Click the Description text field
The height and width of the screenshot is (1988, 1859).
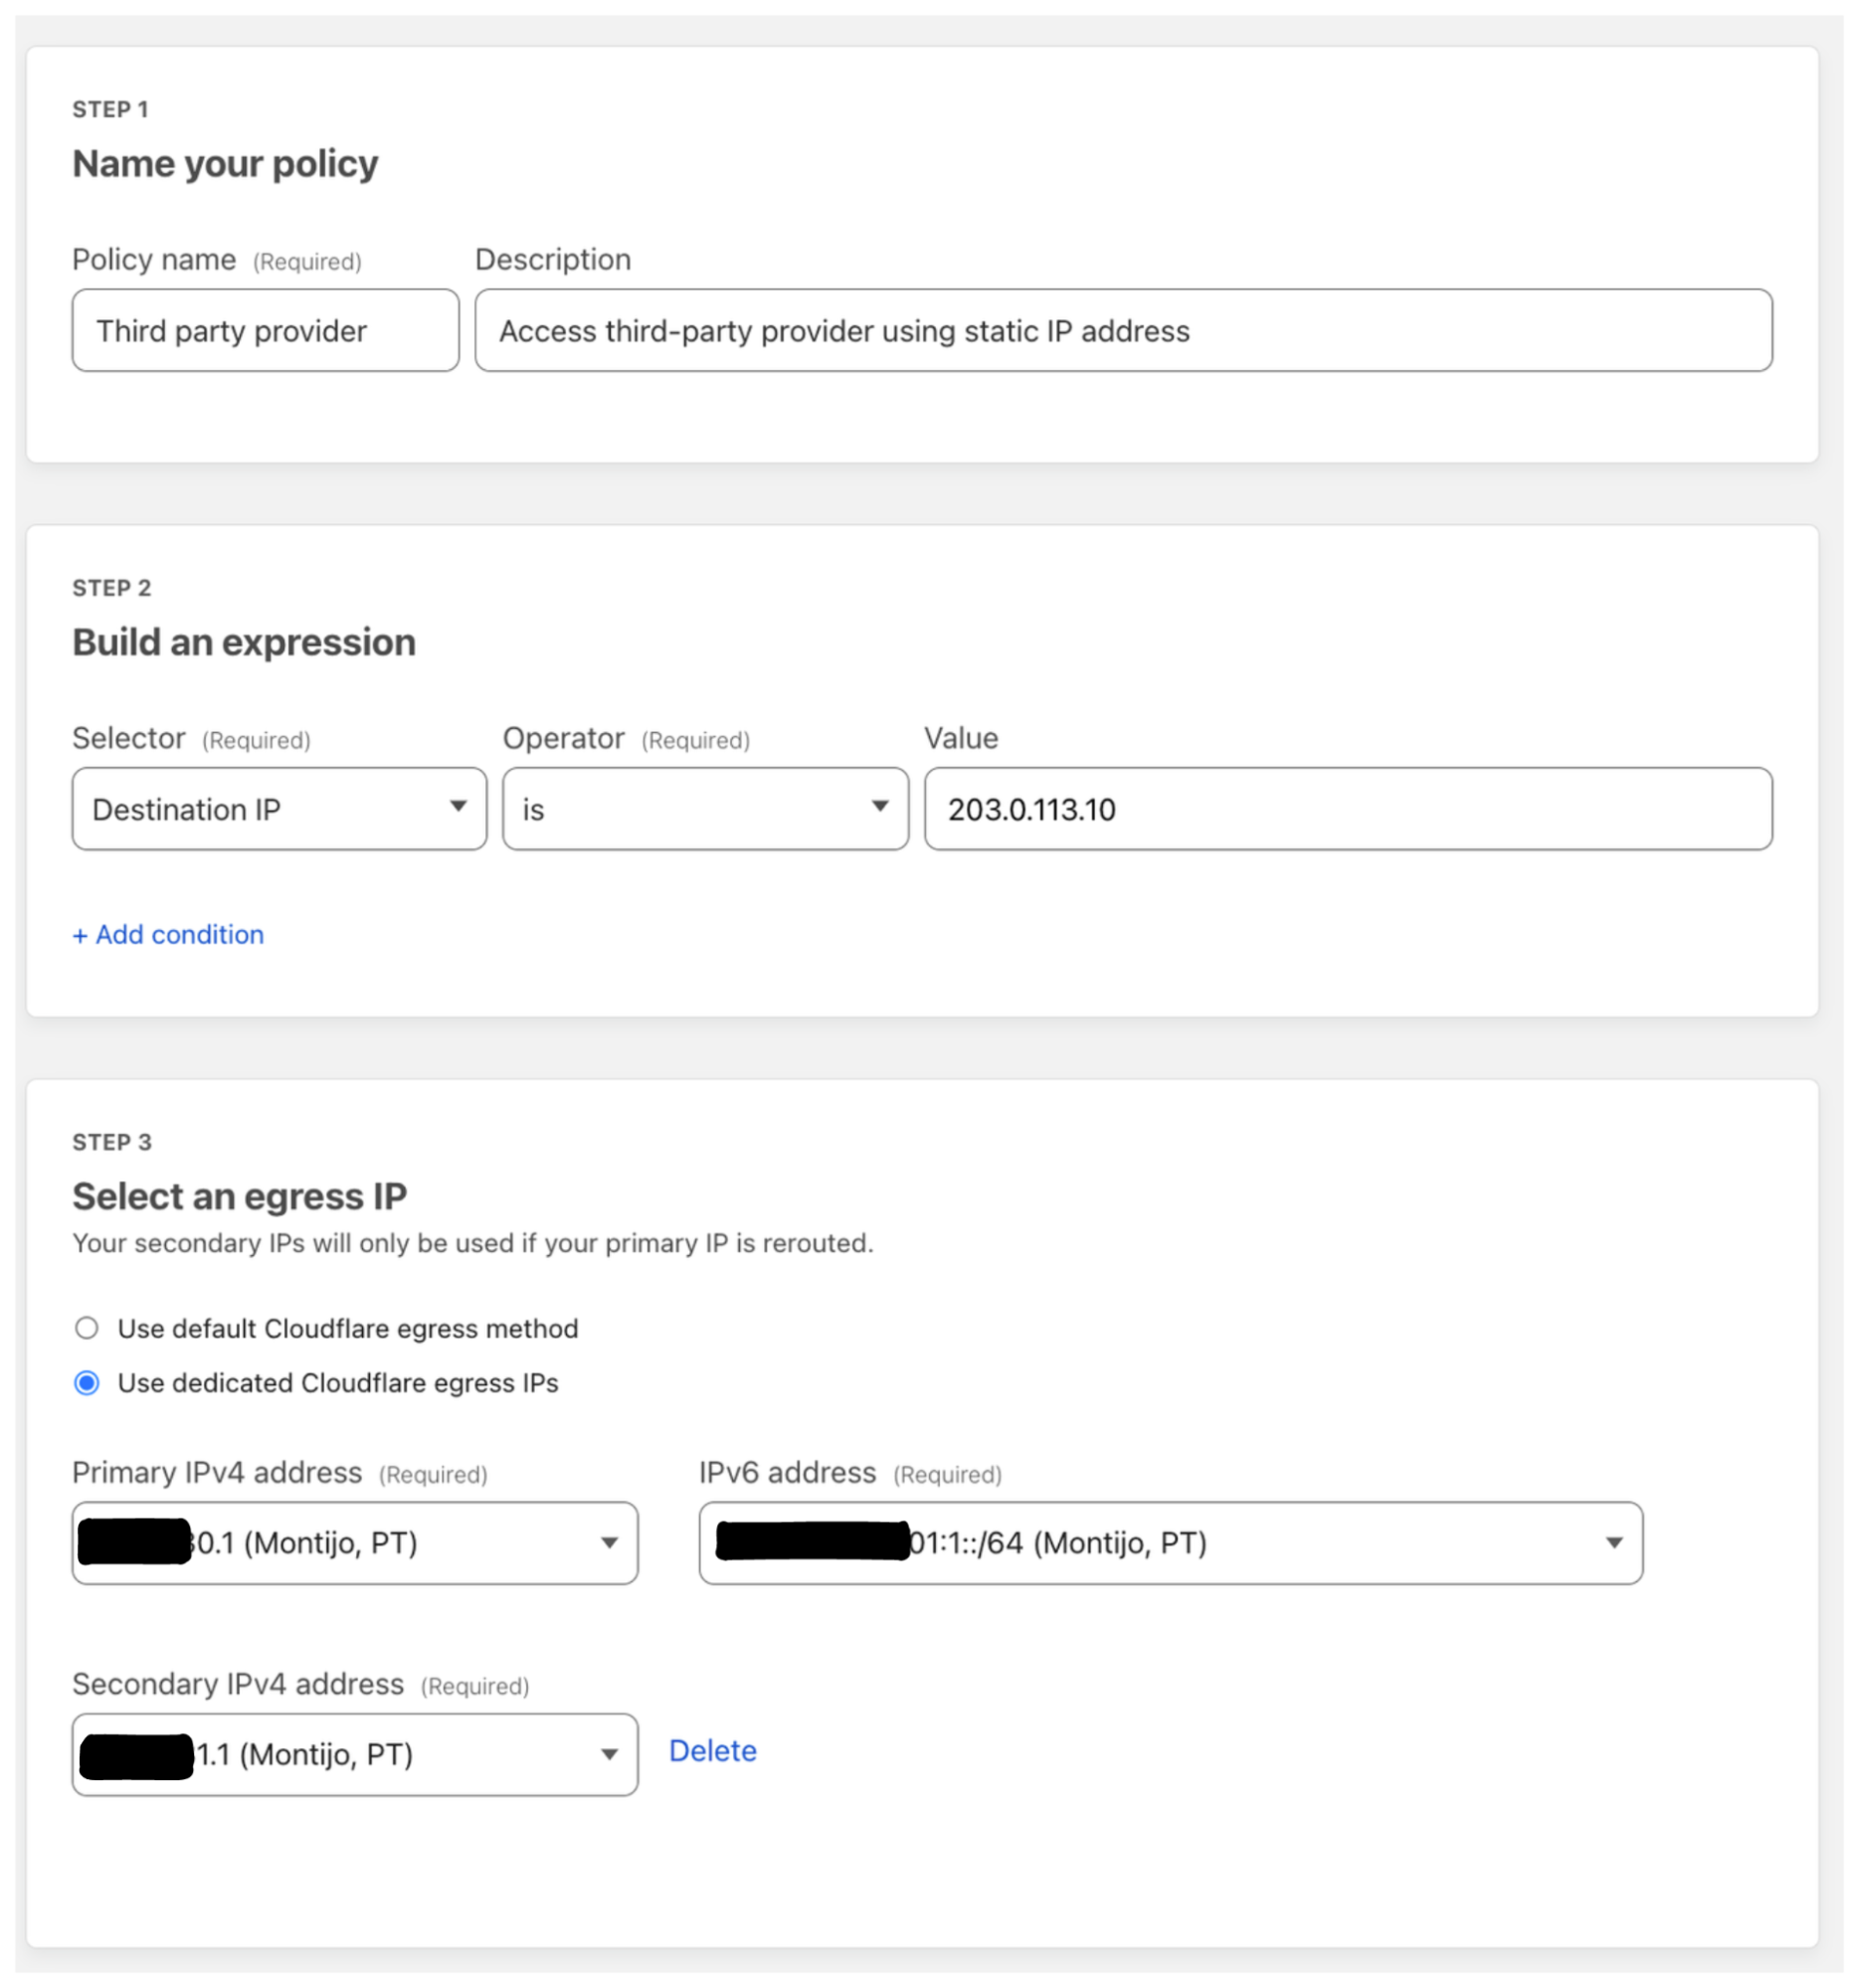tap(1123, 331)
